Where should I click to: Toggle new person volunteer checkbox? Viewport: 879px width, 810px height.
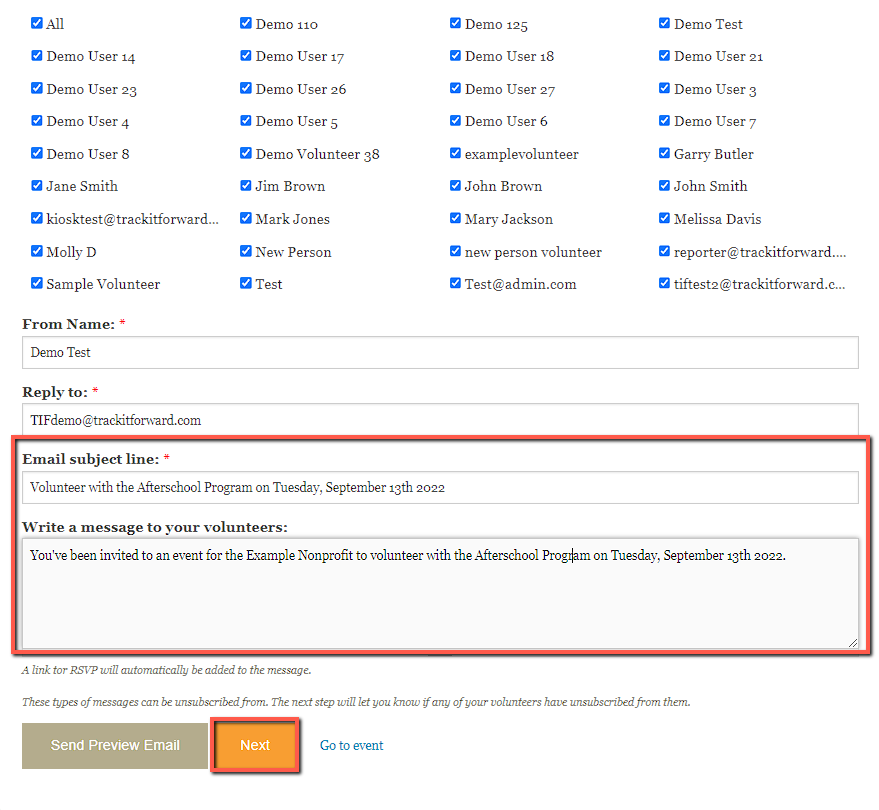click(455, 251)
